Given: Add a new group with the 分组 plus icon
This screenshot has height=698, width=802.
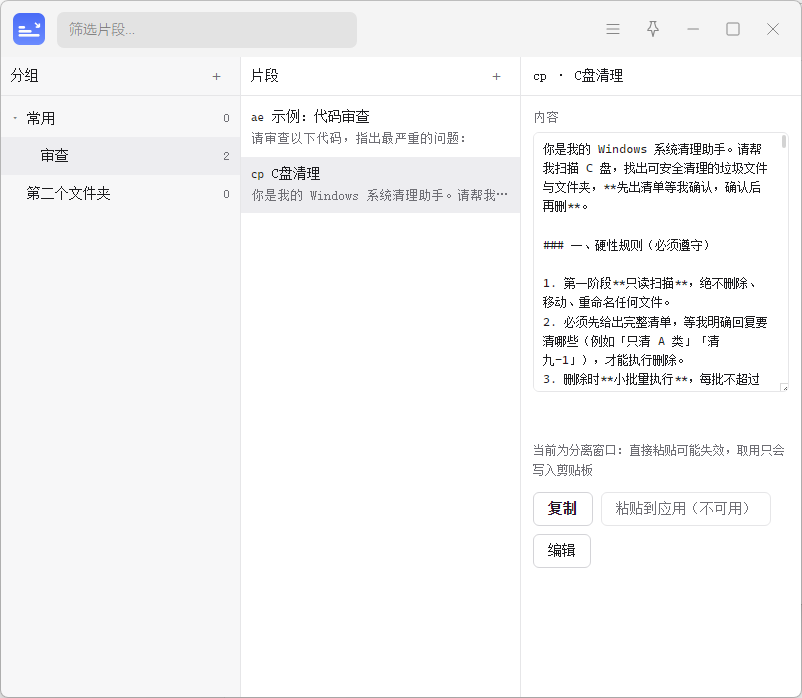Looking at the screenshot, I should (216, 76).
